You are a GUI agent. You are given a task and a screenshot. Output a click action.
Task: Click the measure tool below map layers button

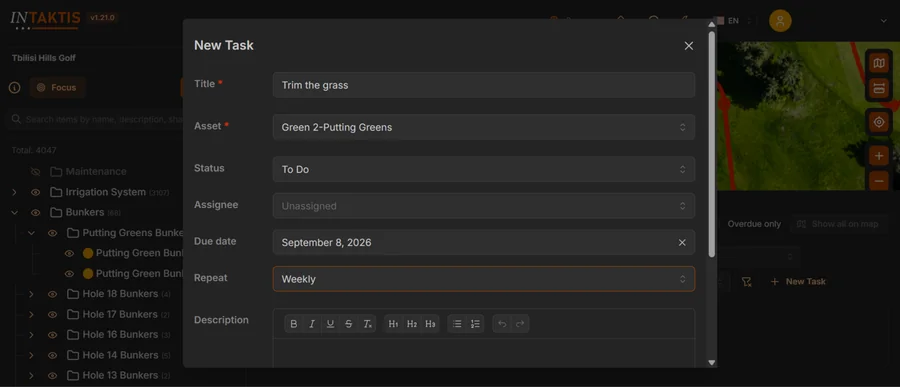[879, 88]
